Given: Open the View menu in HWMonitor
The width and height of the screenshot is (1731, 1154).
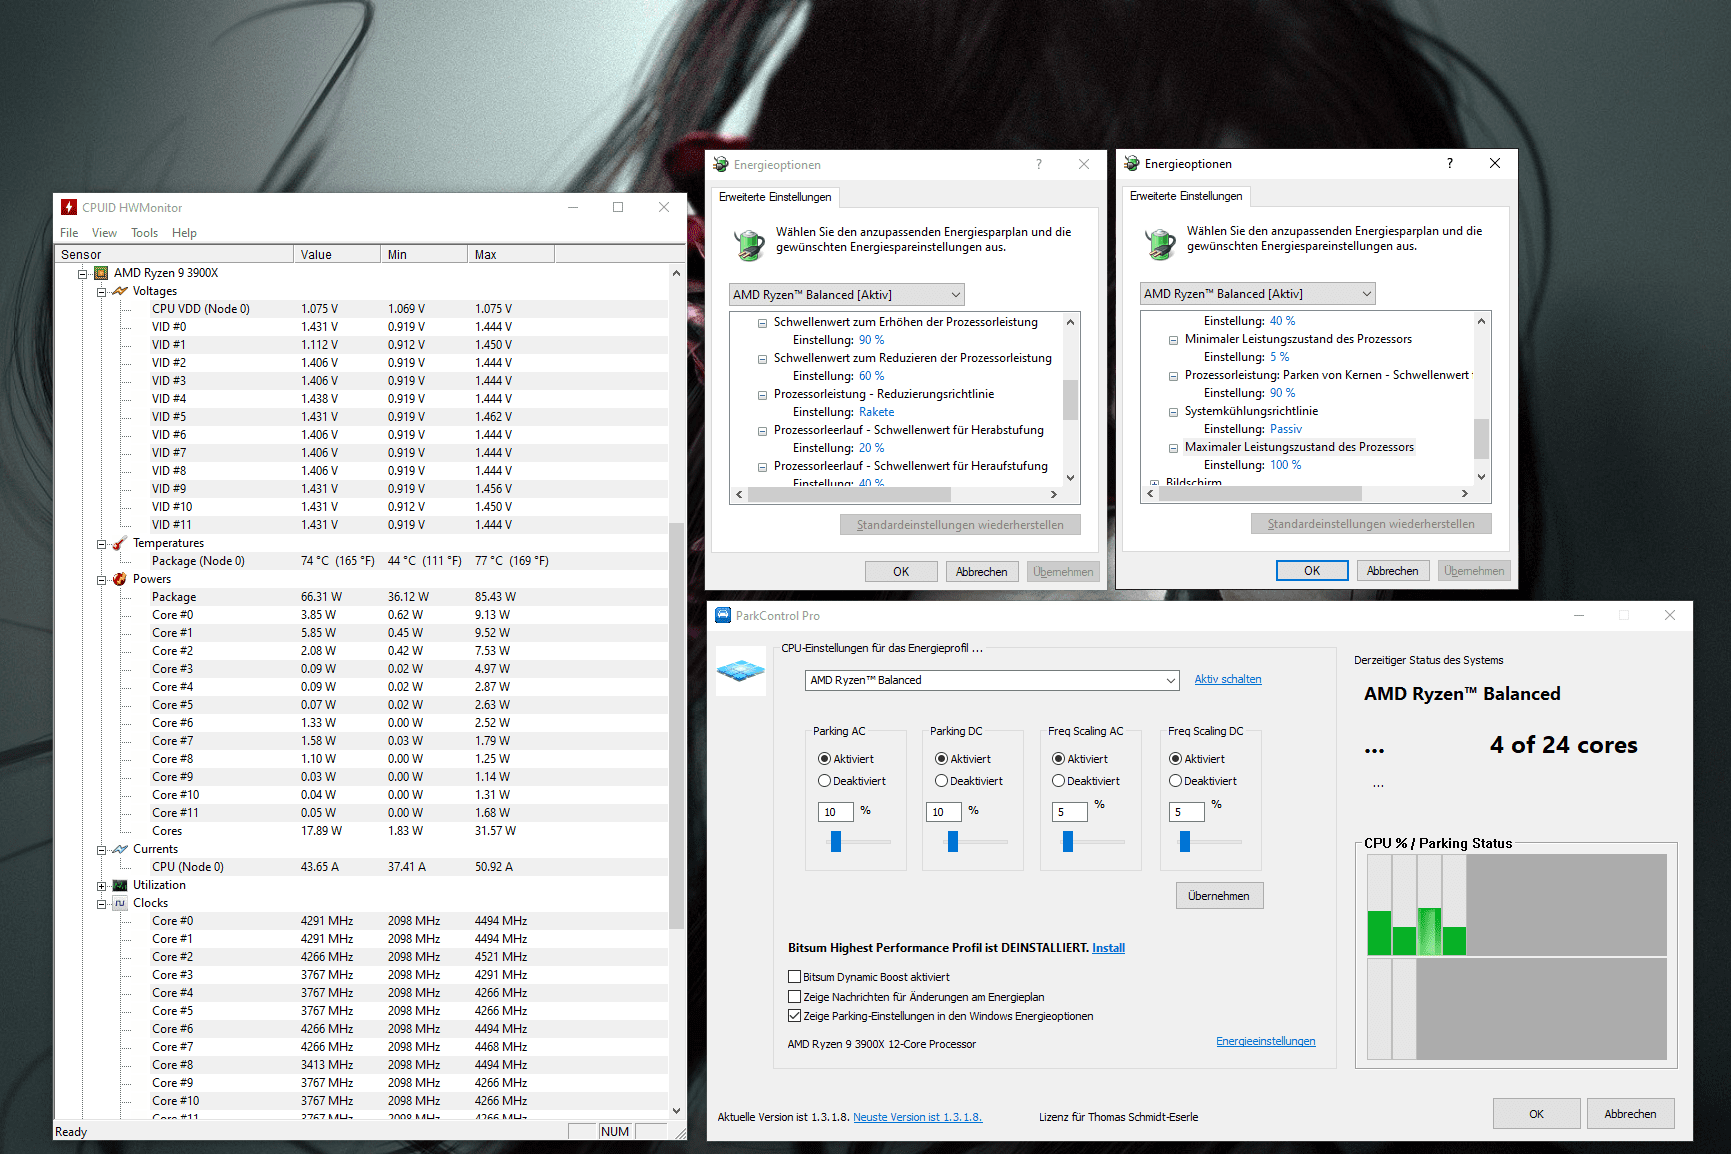Looking at the screenshot, I should click(104, 233).
